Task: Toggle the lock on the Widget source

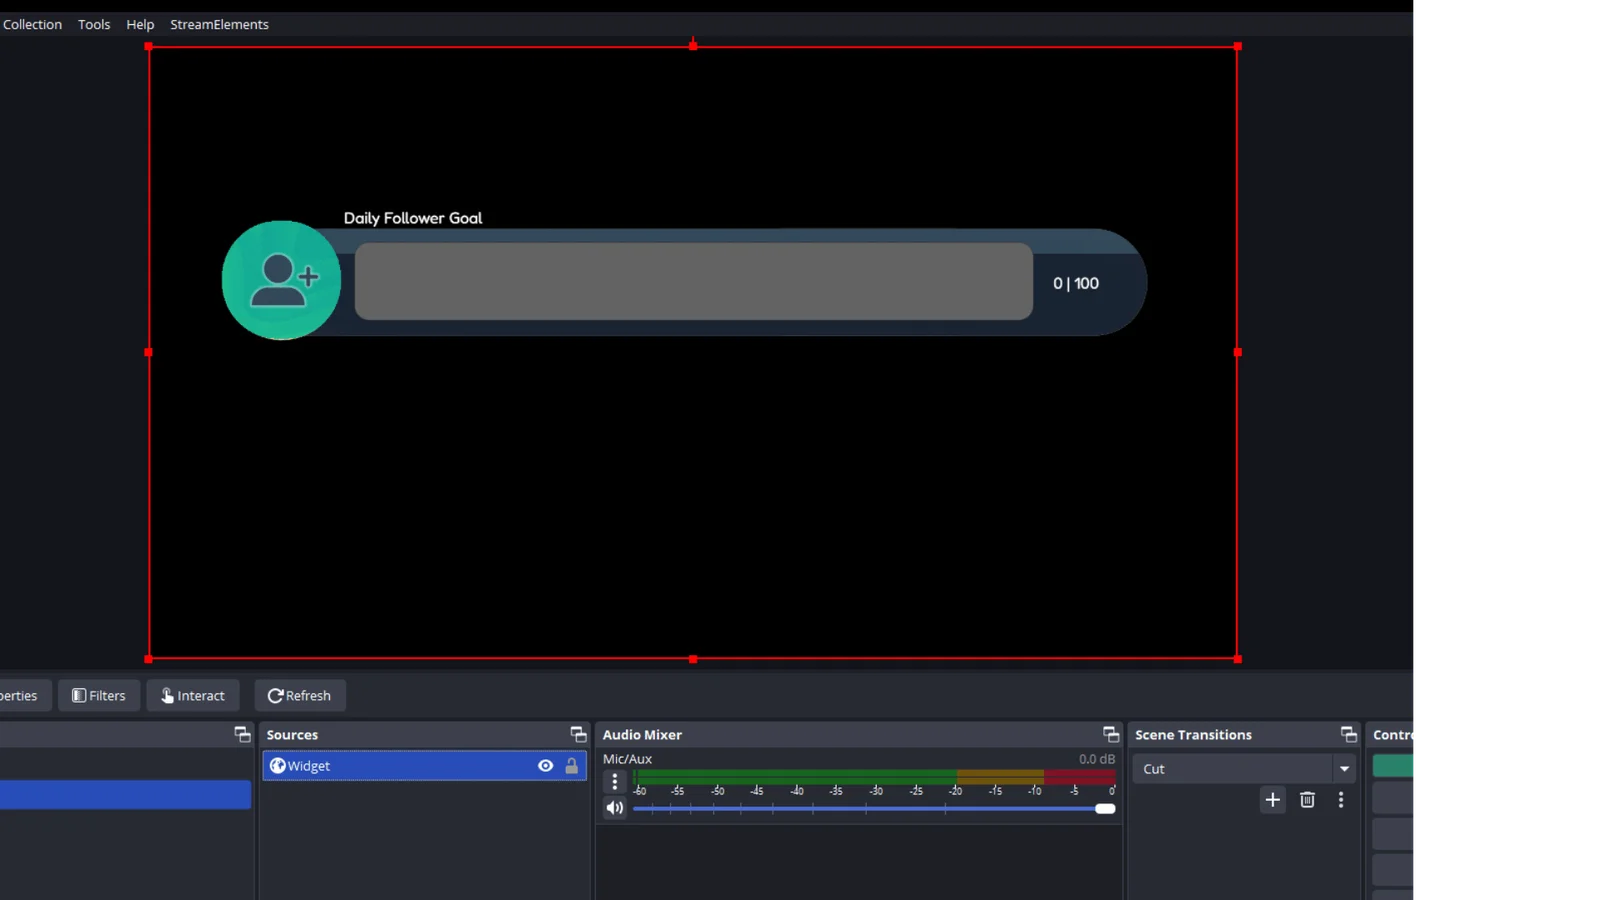Action: tap(572, 766)
